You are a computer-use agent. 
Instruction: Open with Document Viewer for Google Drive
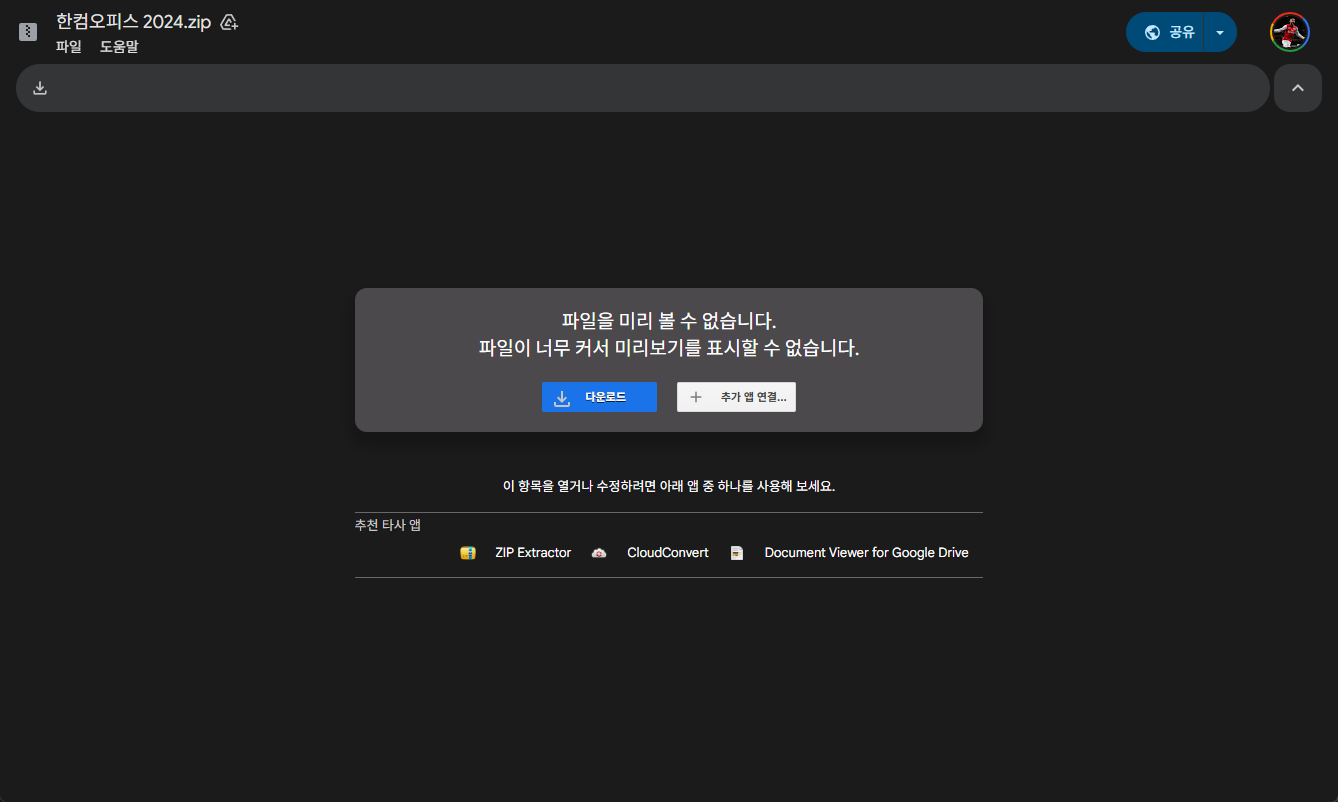click(x=866, y=552)
